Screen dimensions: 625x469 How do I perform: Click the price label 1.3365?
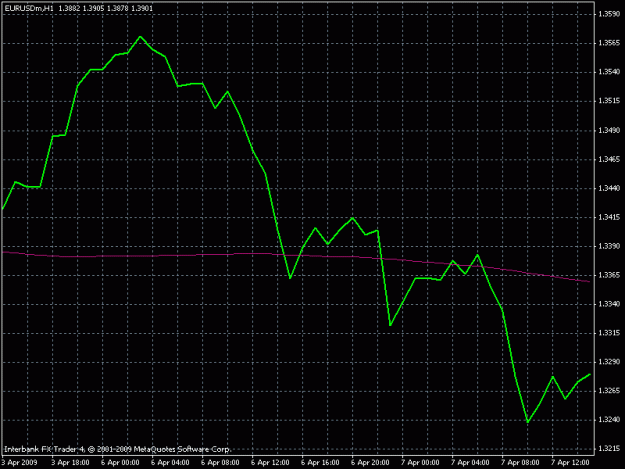click(x=609, y=275)
